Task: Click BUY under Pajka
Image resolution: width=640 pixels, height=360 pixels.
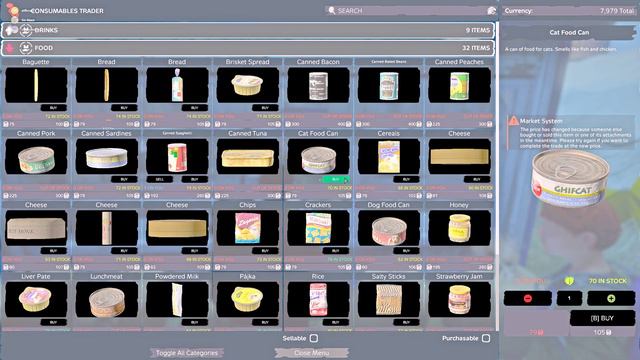Action: (x=265, y=322)
